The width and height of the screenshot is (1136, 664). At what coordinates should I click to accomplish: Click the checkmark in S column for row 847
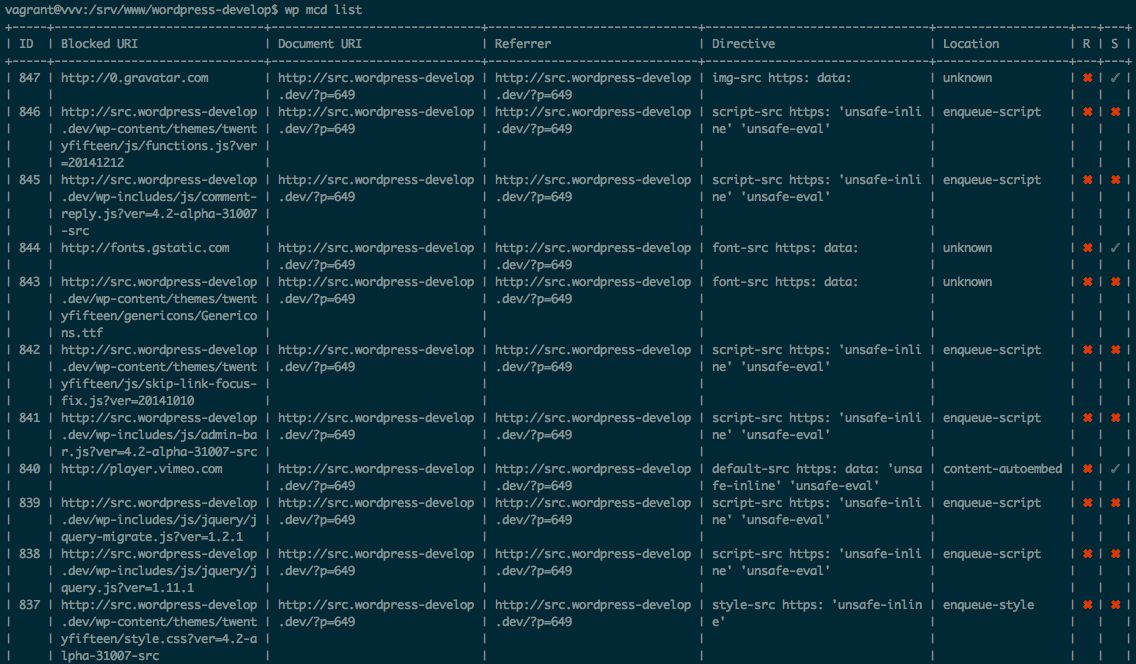click(1115, 77)
